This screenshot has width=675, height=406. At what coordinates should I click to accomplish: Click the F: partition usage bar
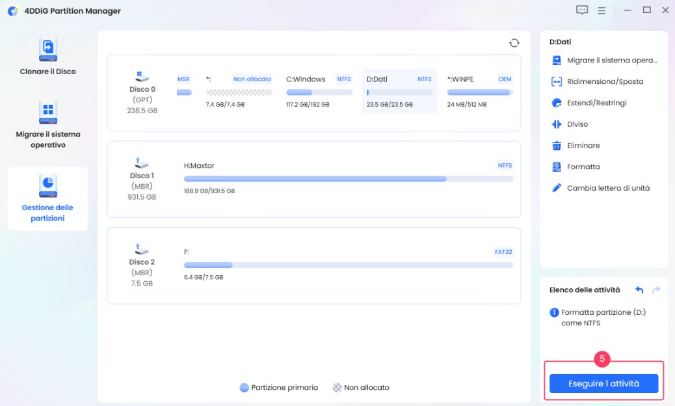pyautogui.click(x=348, y=265)
